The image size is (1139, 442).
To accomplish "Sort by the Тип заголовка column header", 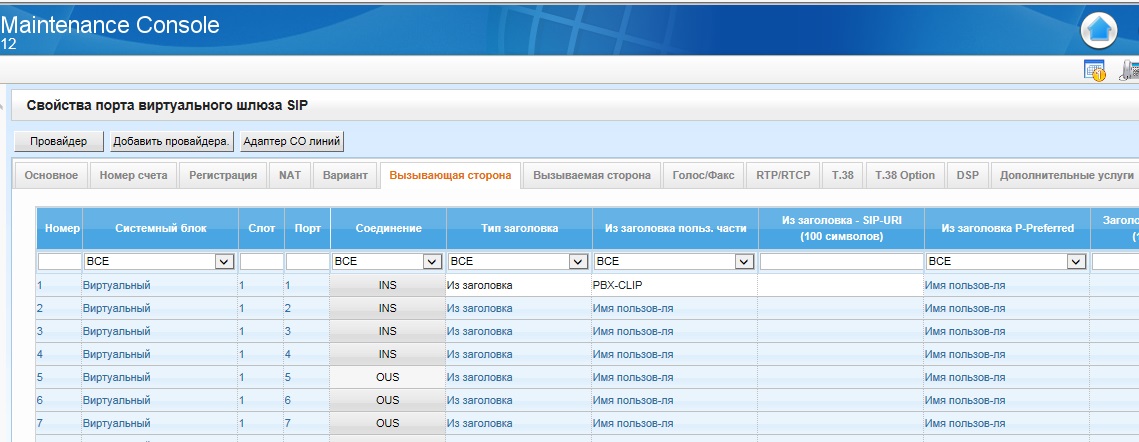I will (519, 228).
